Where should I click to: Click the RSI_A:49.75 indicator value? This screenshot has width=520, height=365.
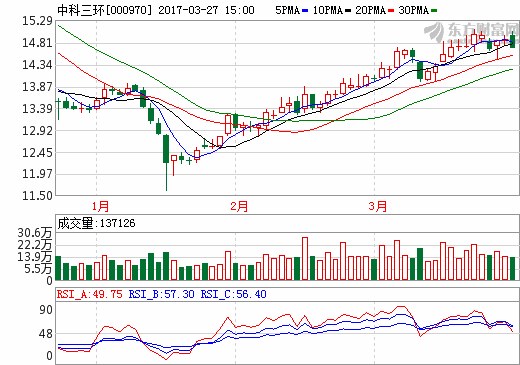tap(90, 294)
